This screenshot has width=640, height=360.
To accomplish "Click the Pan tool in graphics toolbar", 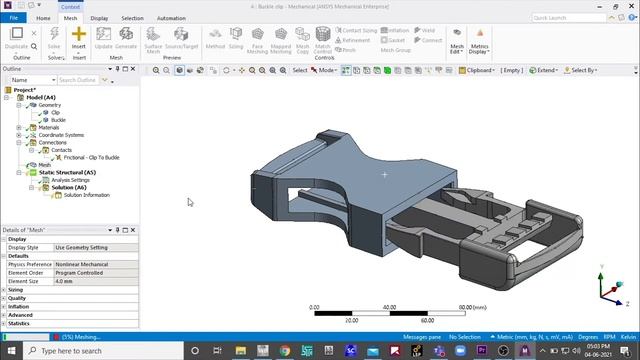I will (242, 70).
